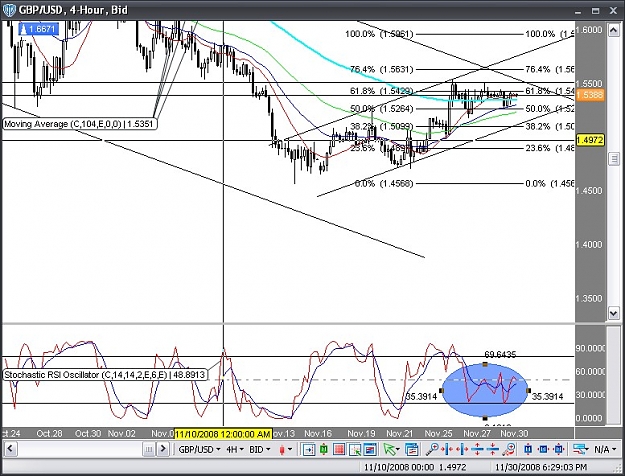
Task: Click the third blue candle spacing icon
Action: click(558, 449)
